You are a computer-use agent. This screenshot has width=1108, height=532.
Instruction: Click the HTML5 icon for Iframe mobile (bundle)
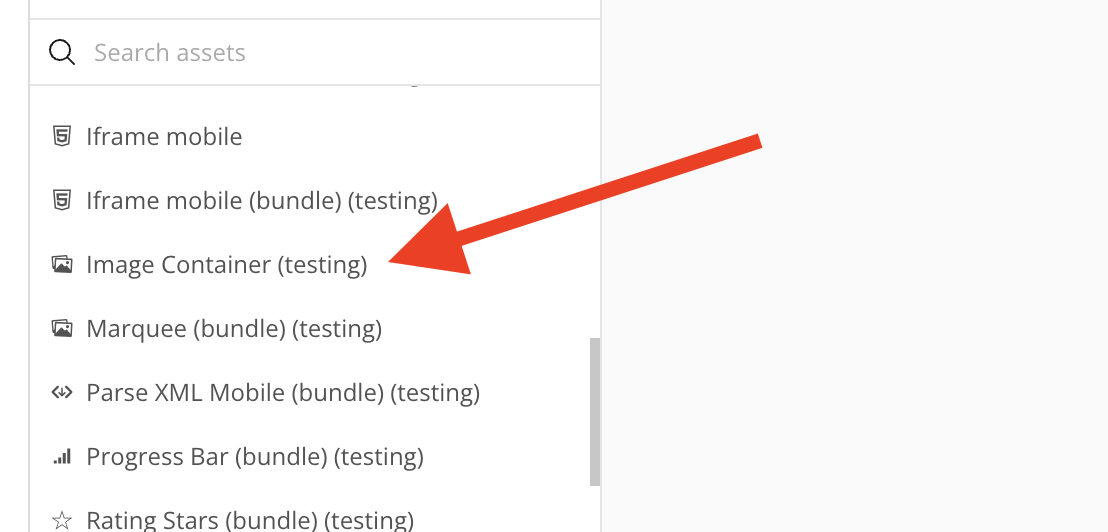[62, 200]
